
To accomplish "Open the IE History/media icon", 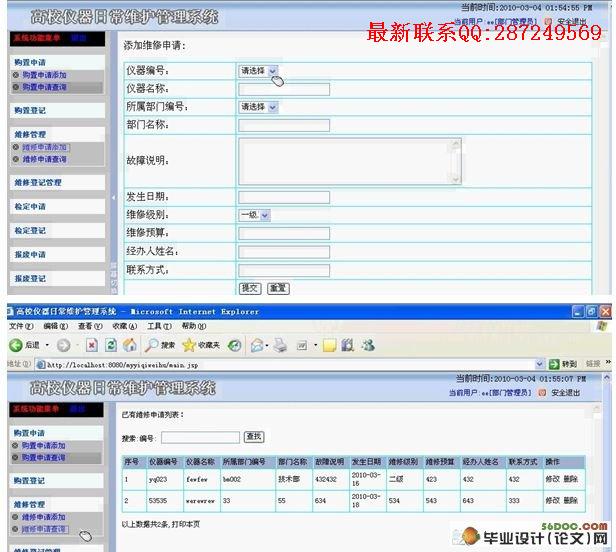I will pyautogui.click(x=235, y=345).
